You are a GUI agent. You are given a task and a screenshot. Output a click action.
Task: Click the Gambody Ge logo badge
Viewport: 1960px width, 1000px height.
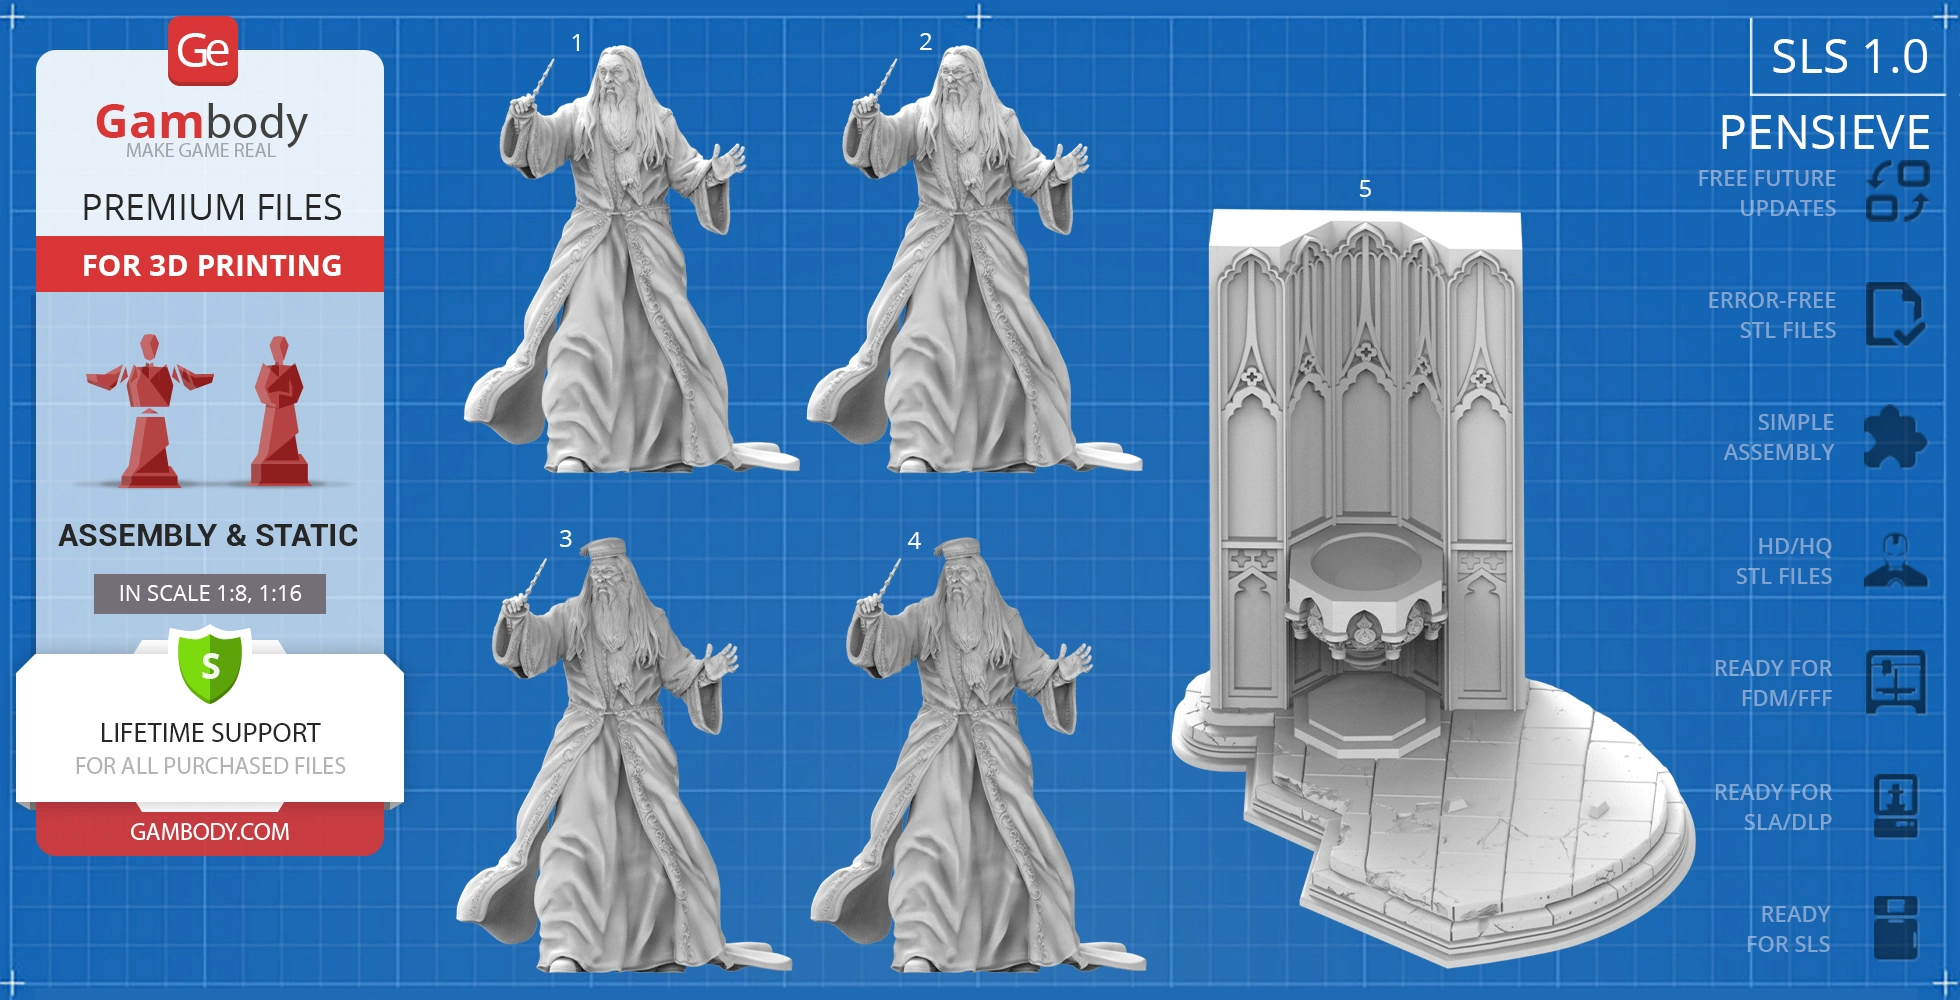pos(203,51)
